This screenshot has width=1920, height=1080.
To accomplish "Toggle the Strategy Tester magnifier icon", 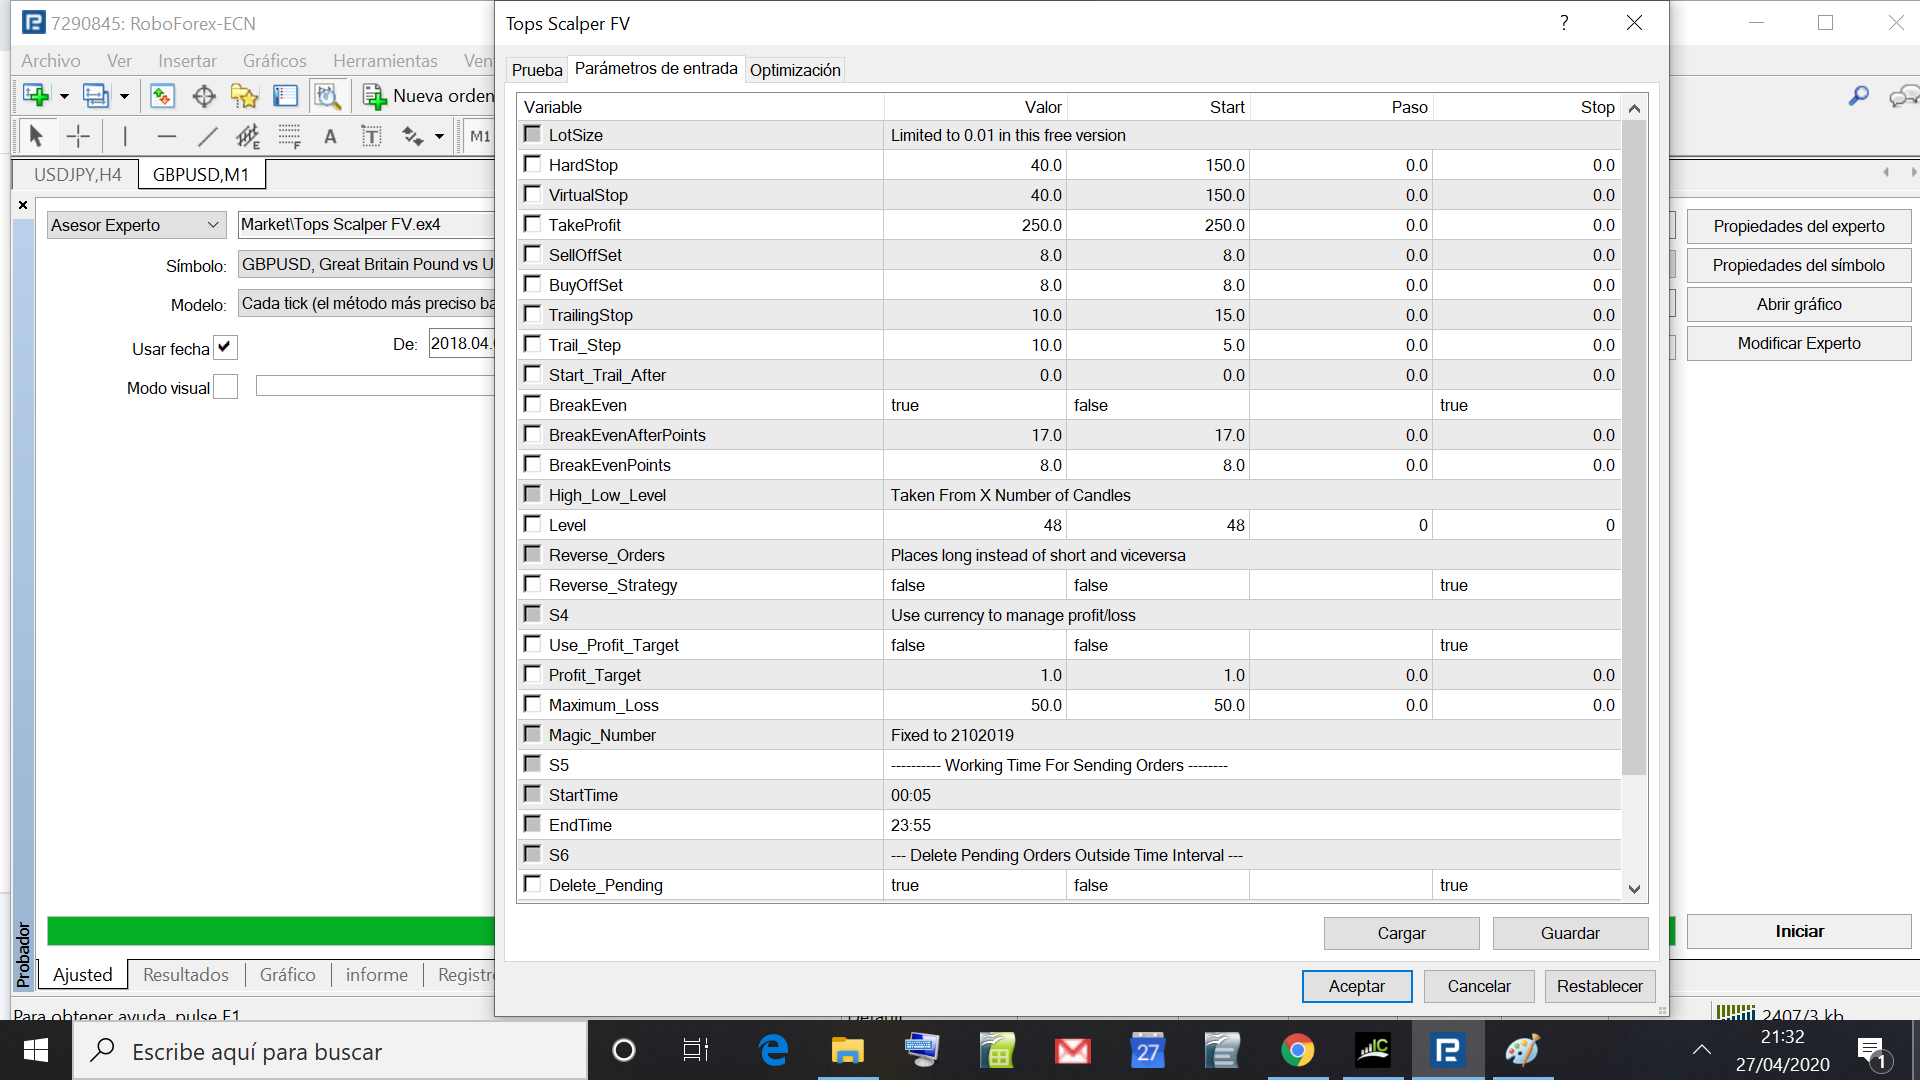I will pyautogui.click(x=327, y=96).
